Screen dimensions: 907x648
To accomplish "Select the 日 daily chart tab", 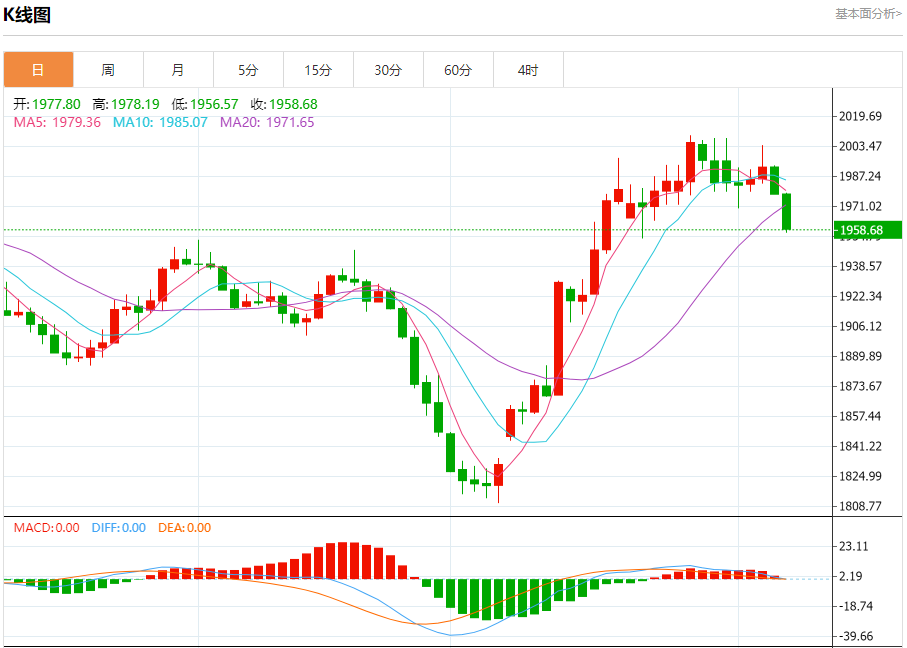I will click(x=38, y=70).
